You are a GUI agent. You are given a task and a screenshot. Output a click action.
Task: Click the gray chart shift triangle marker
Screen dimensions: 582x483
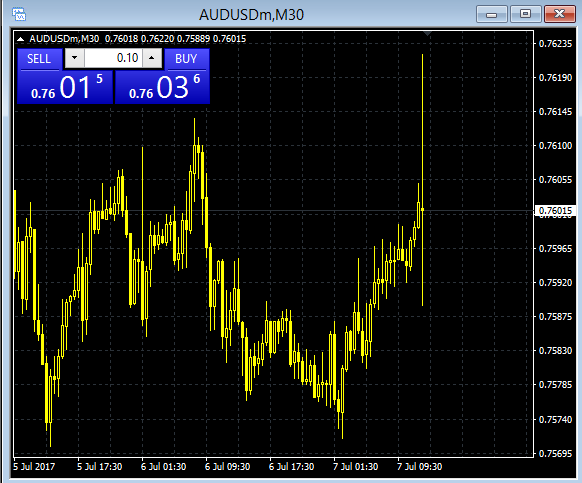[x=427, y=34]
